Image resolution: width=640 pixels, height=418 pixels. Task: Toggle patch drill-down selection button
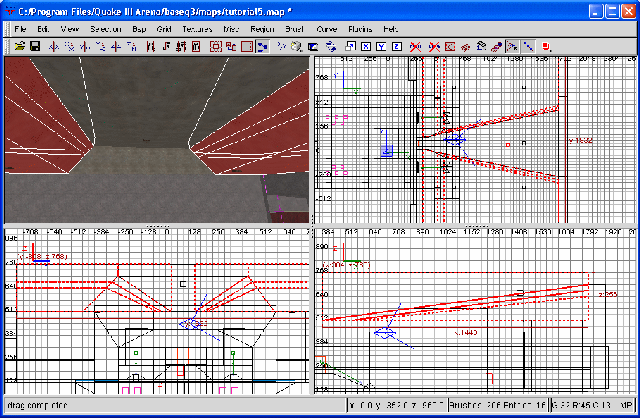coord(528,47)
